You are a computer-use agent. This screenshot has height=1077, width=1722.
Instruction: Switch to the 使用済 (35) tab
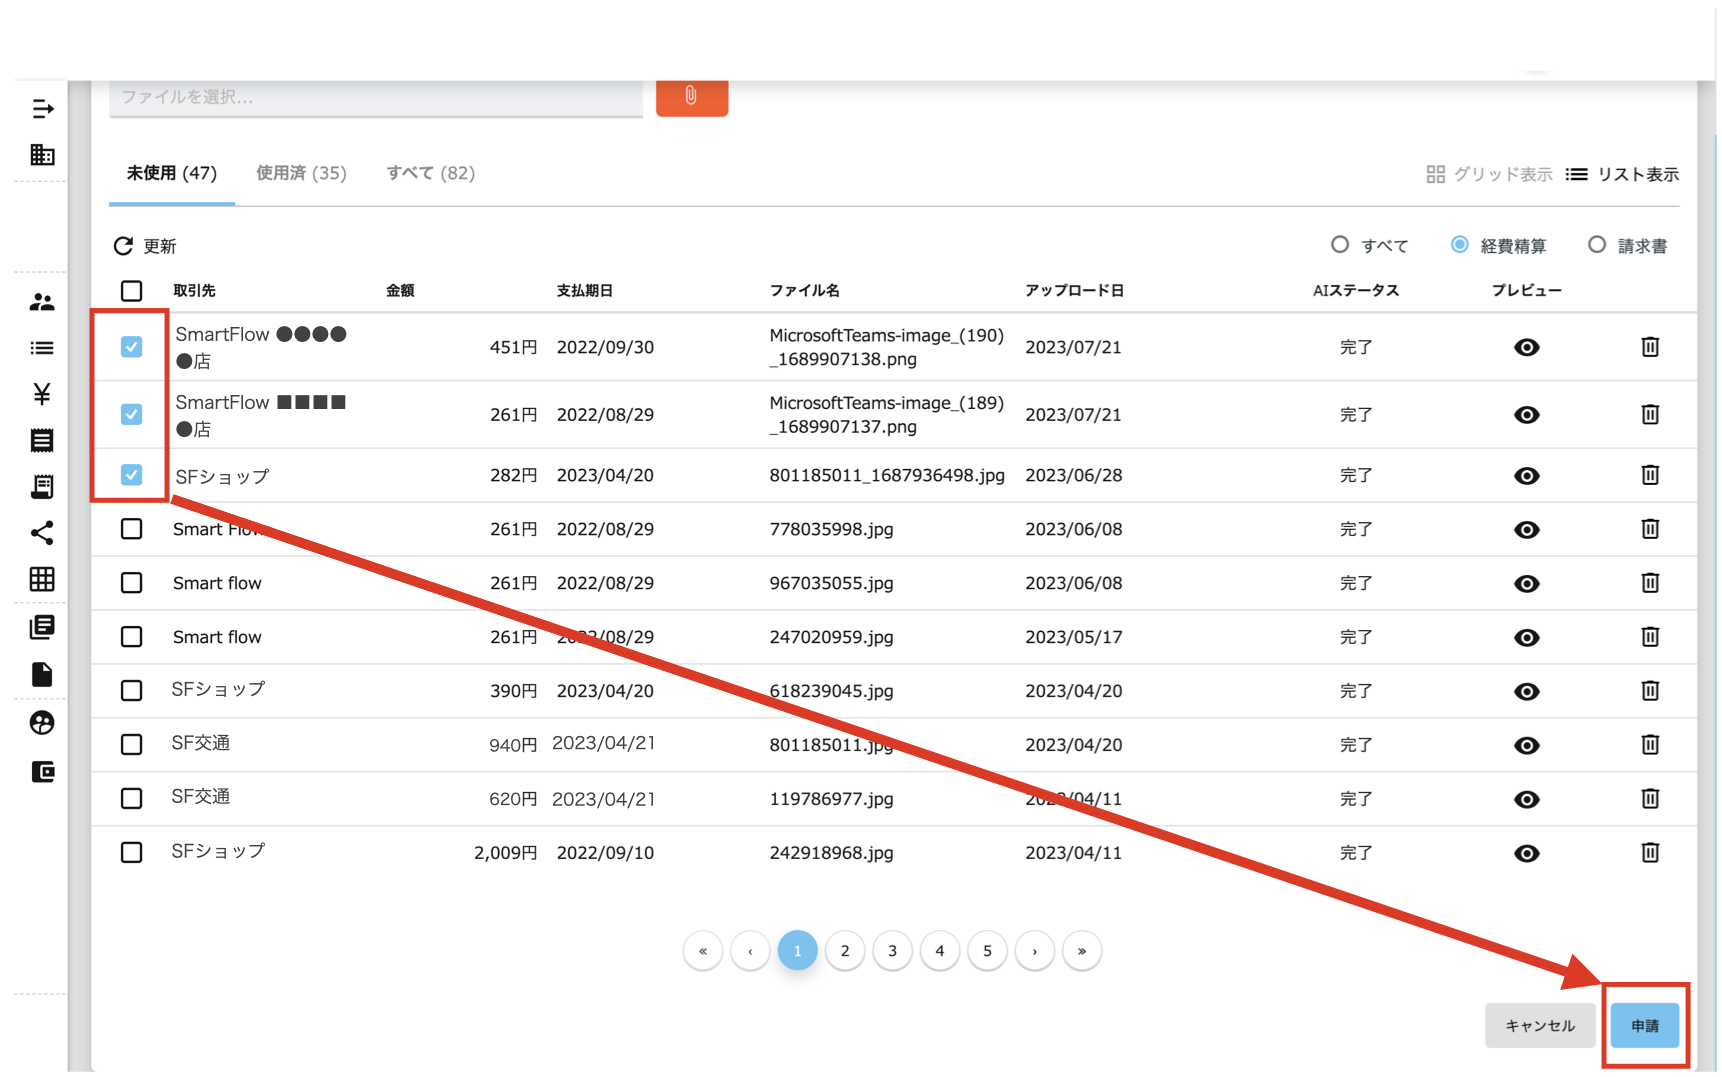coord(301,173)
